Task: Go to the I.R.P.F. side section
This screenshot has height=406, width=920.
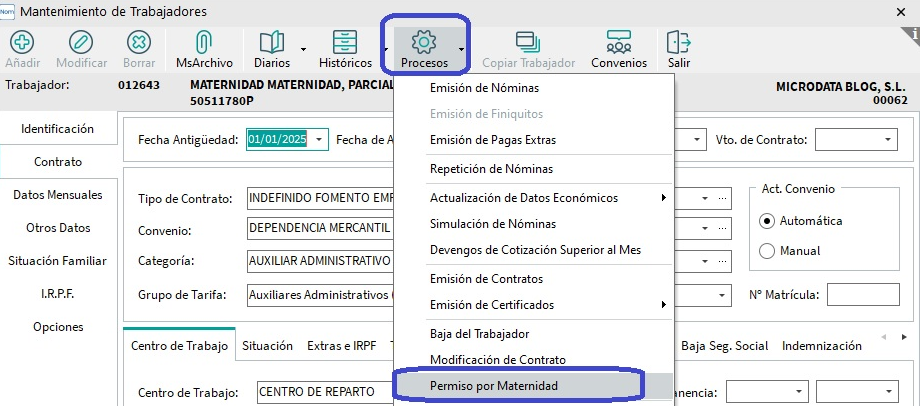Action: tap(58, 294)
